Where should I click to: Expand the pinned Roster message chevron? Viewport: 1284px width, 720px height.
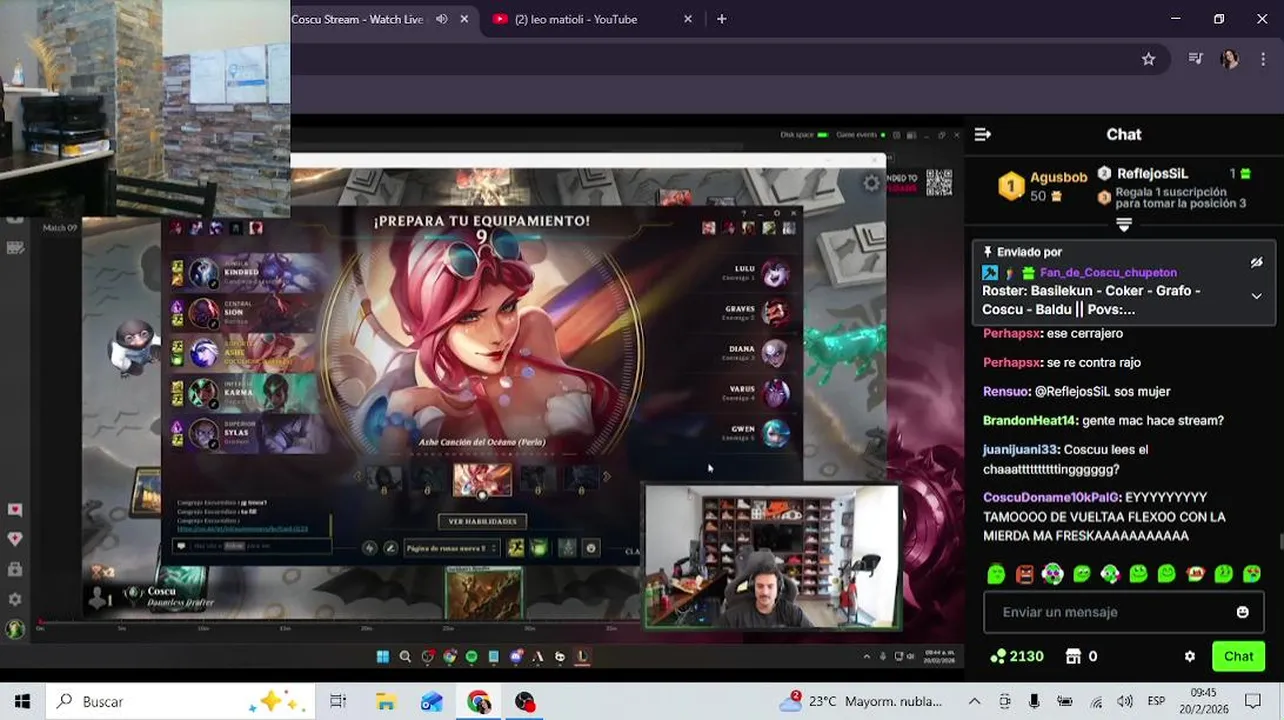pyautogui.click(x=1256, y=296)
